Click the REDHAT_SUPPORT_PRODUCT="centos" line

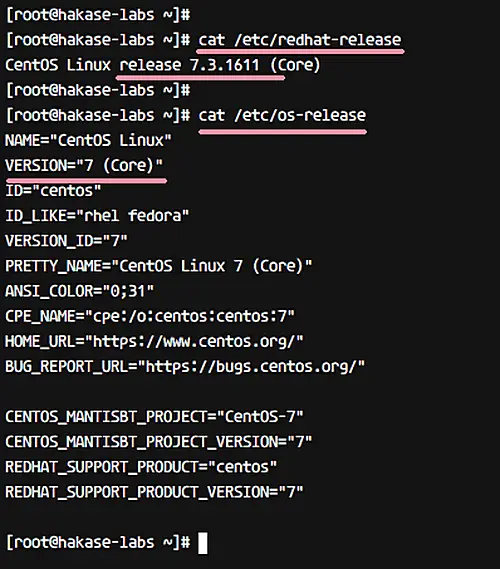click(x=141, y=467)
